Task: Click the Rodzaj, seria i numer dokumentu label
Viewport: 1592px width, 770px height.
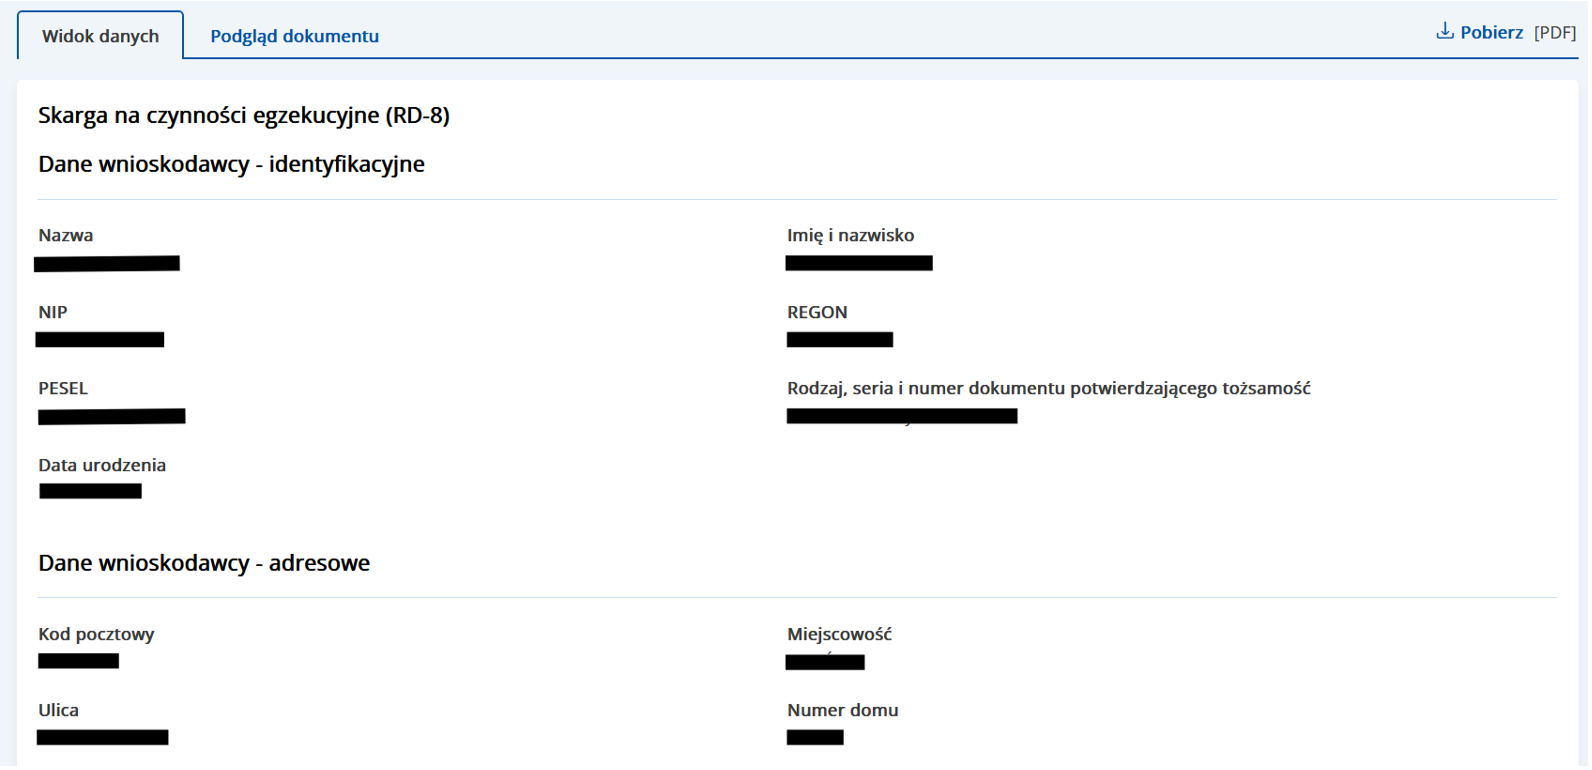Action: point(1048,388)
